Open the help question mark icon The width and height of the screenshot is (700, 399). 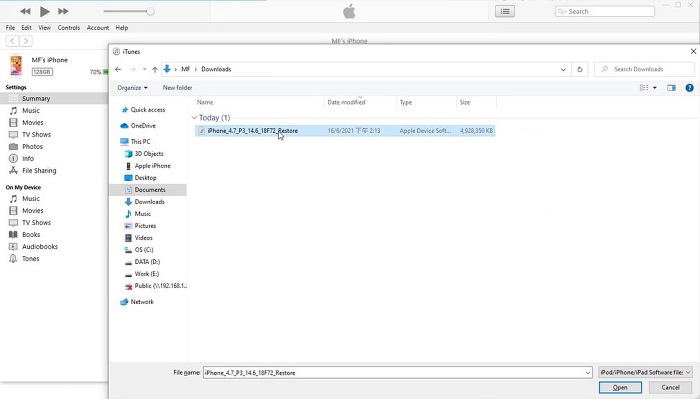689,88
